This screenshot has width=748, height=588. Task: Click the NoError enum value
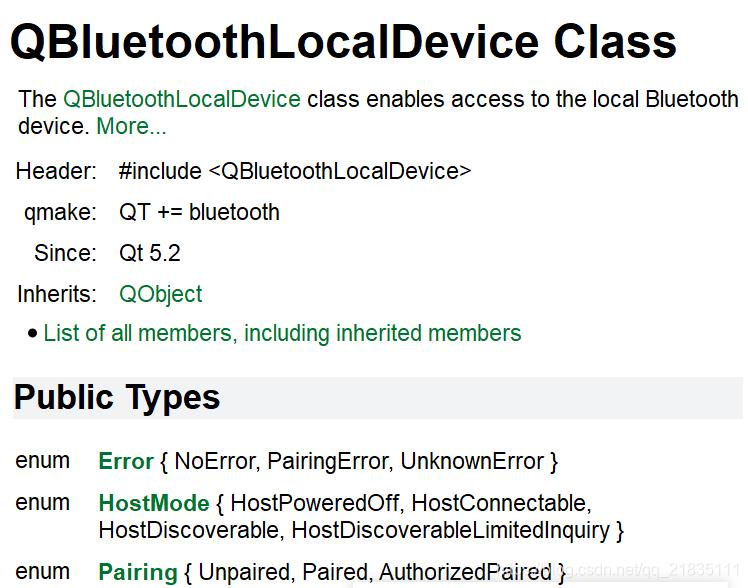click(x=213, y=462)
